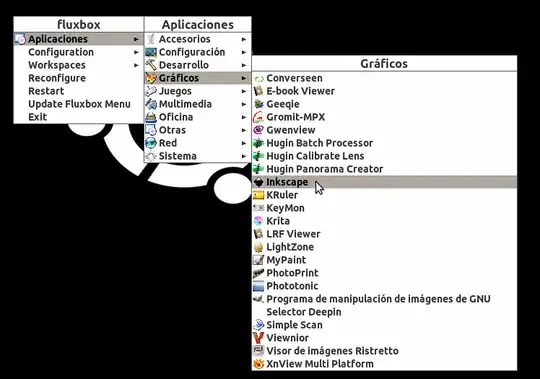This screenshot has width=540, height=379.
Task: Expand the Desarrollo submenu arrow
Action: coord(244,65)
